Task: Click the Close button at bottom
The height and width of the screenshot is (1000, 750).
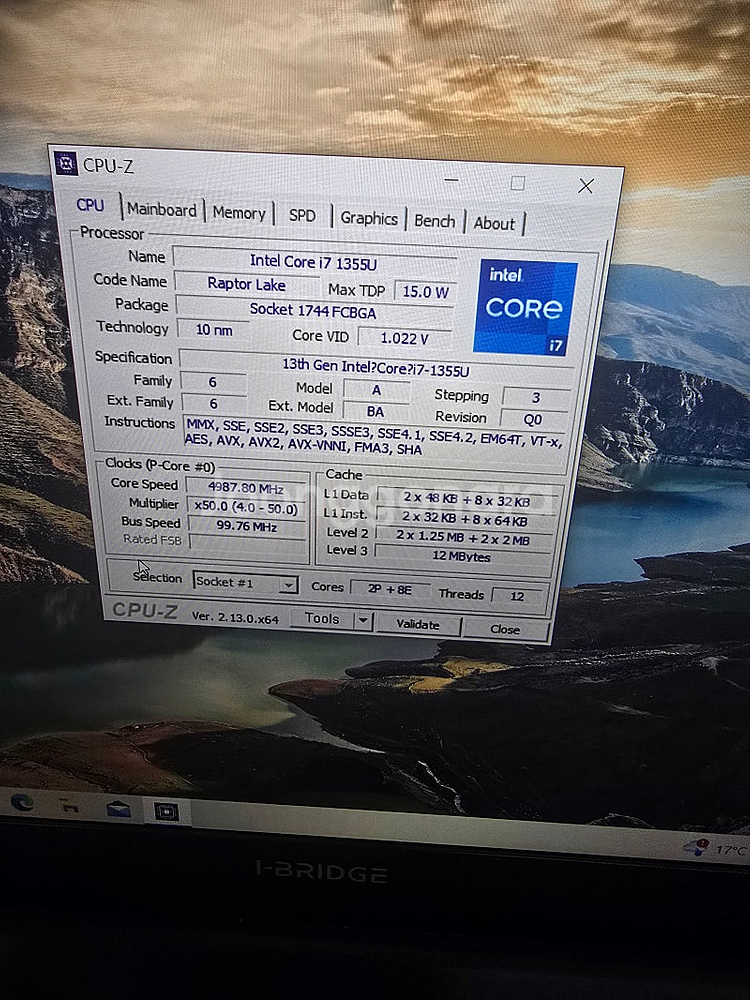Action: point(505,629)
